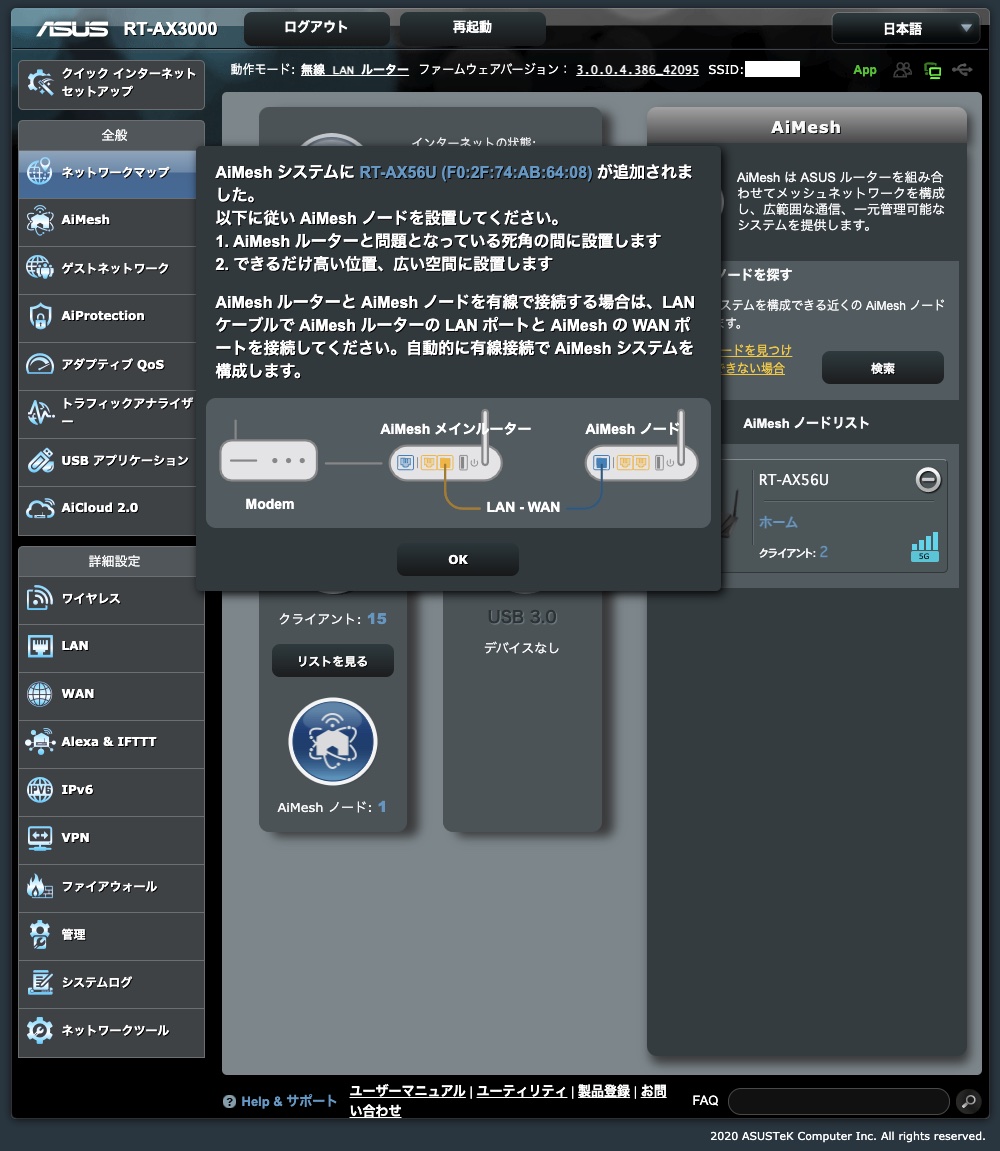Click the ASUS logo in header

click(x=72, y=29)
